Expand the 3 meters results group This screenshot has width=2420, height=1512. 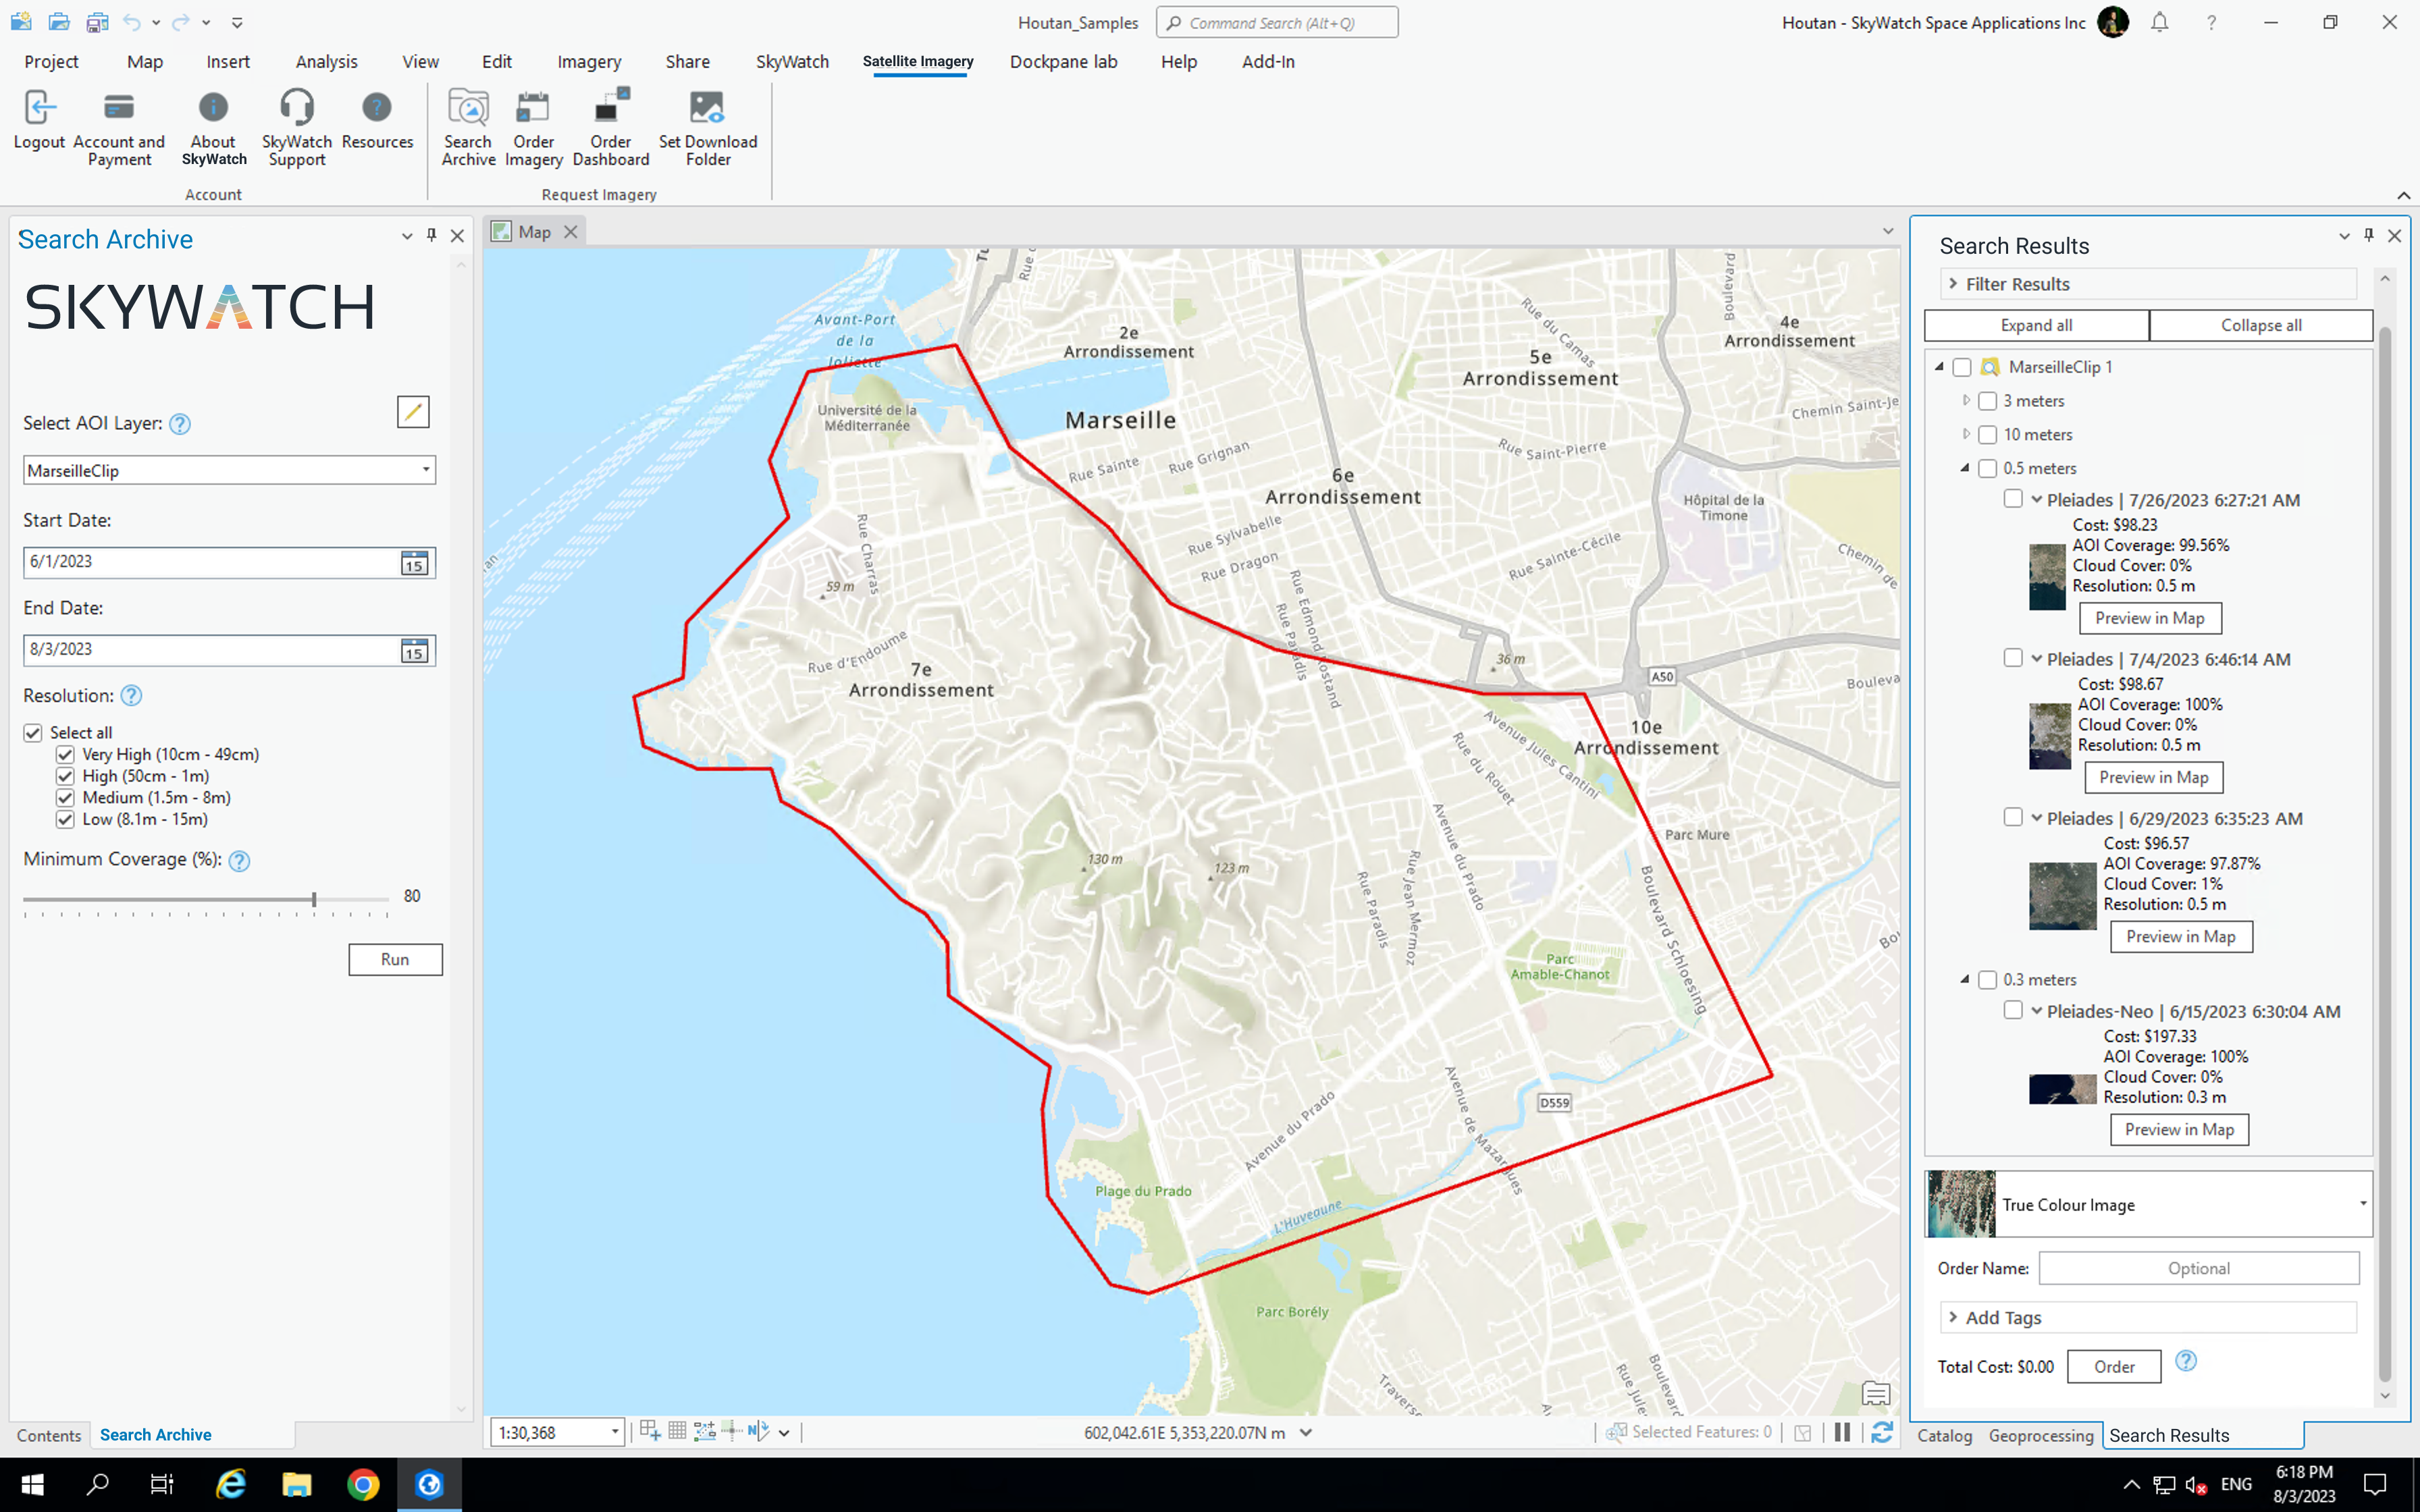pyautogui.click(x=1967, y=401)
